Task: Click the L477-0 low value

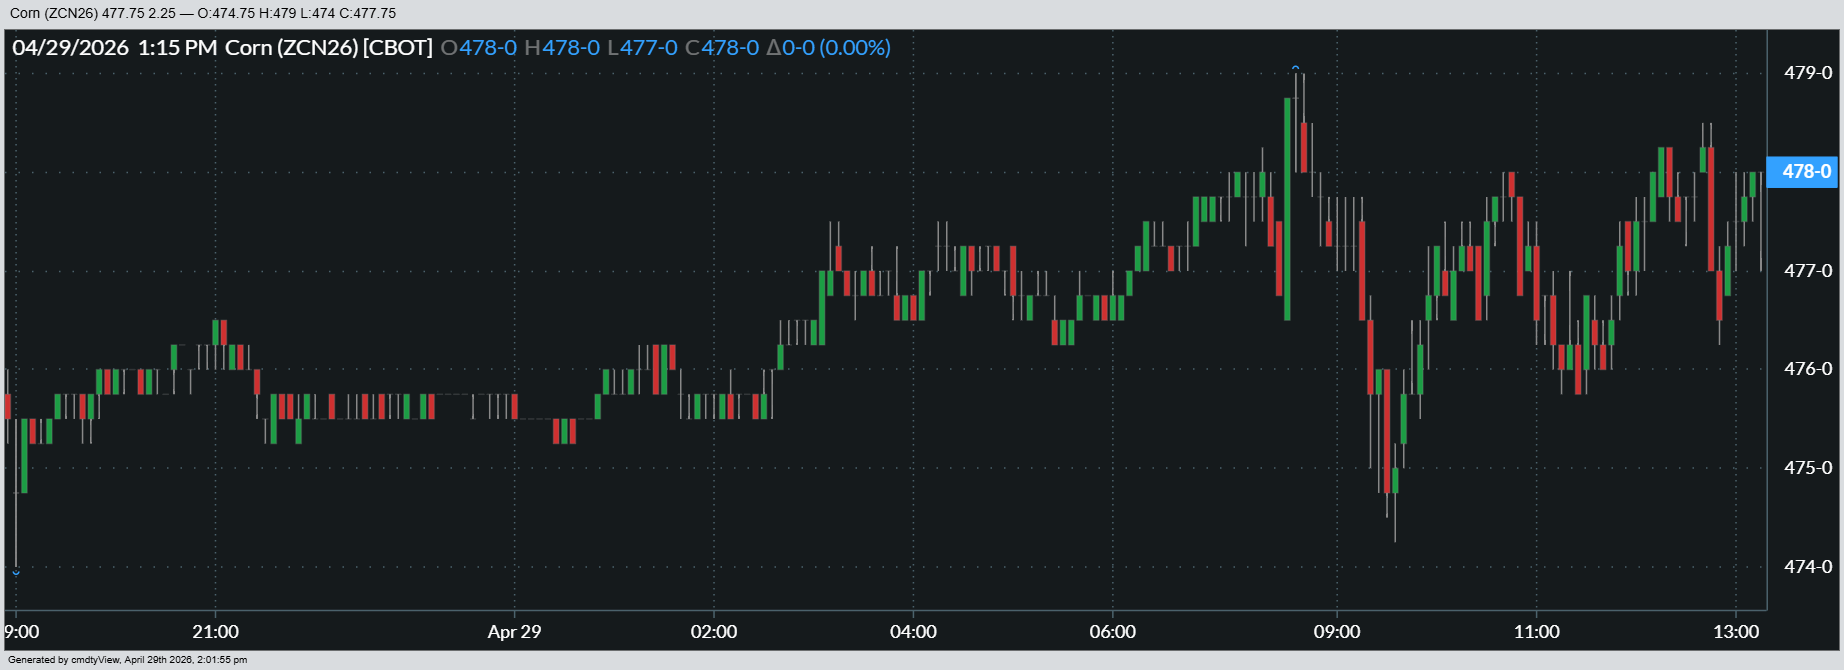Action: click(642, 48)
